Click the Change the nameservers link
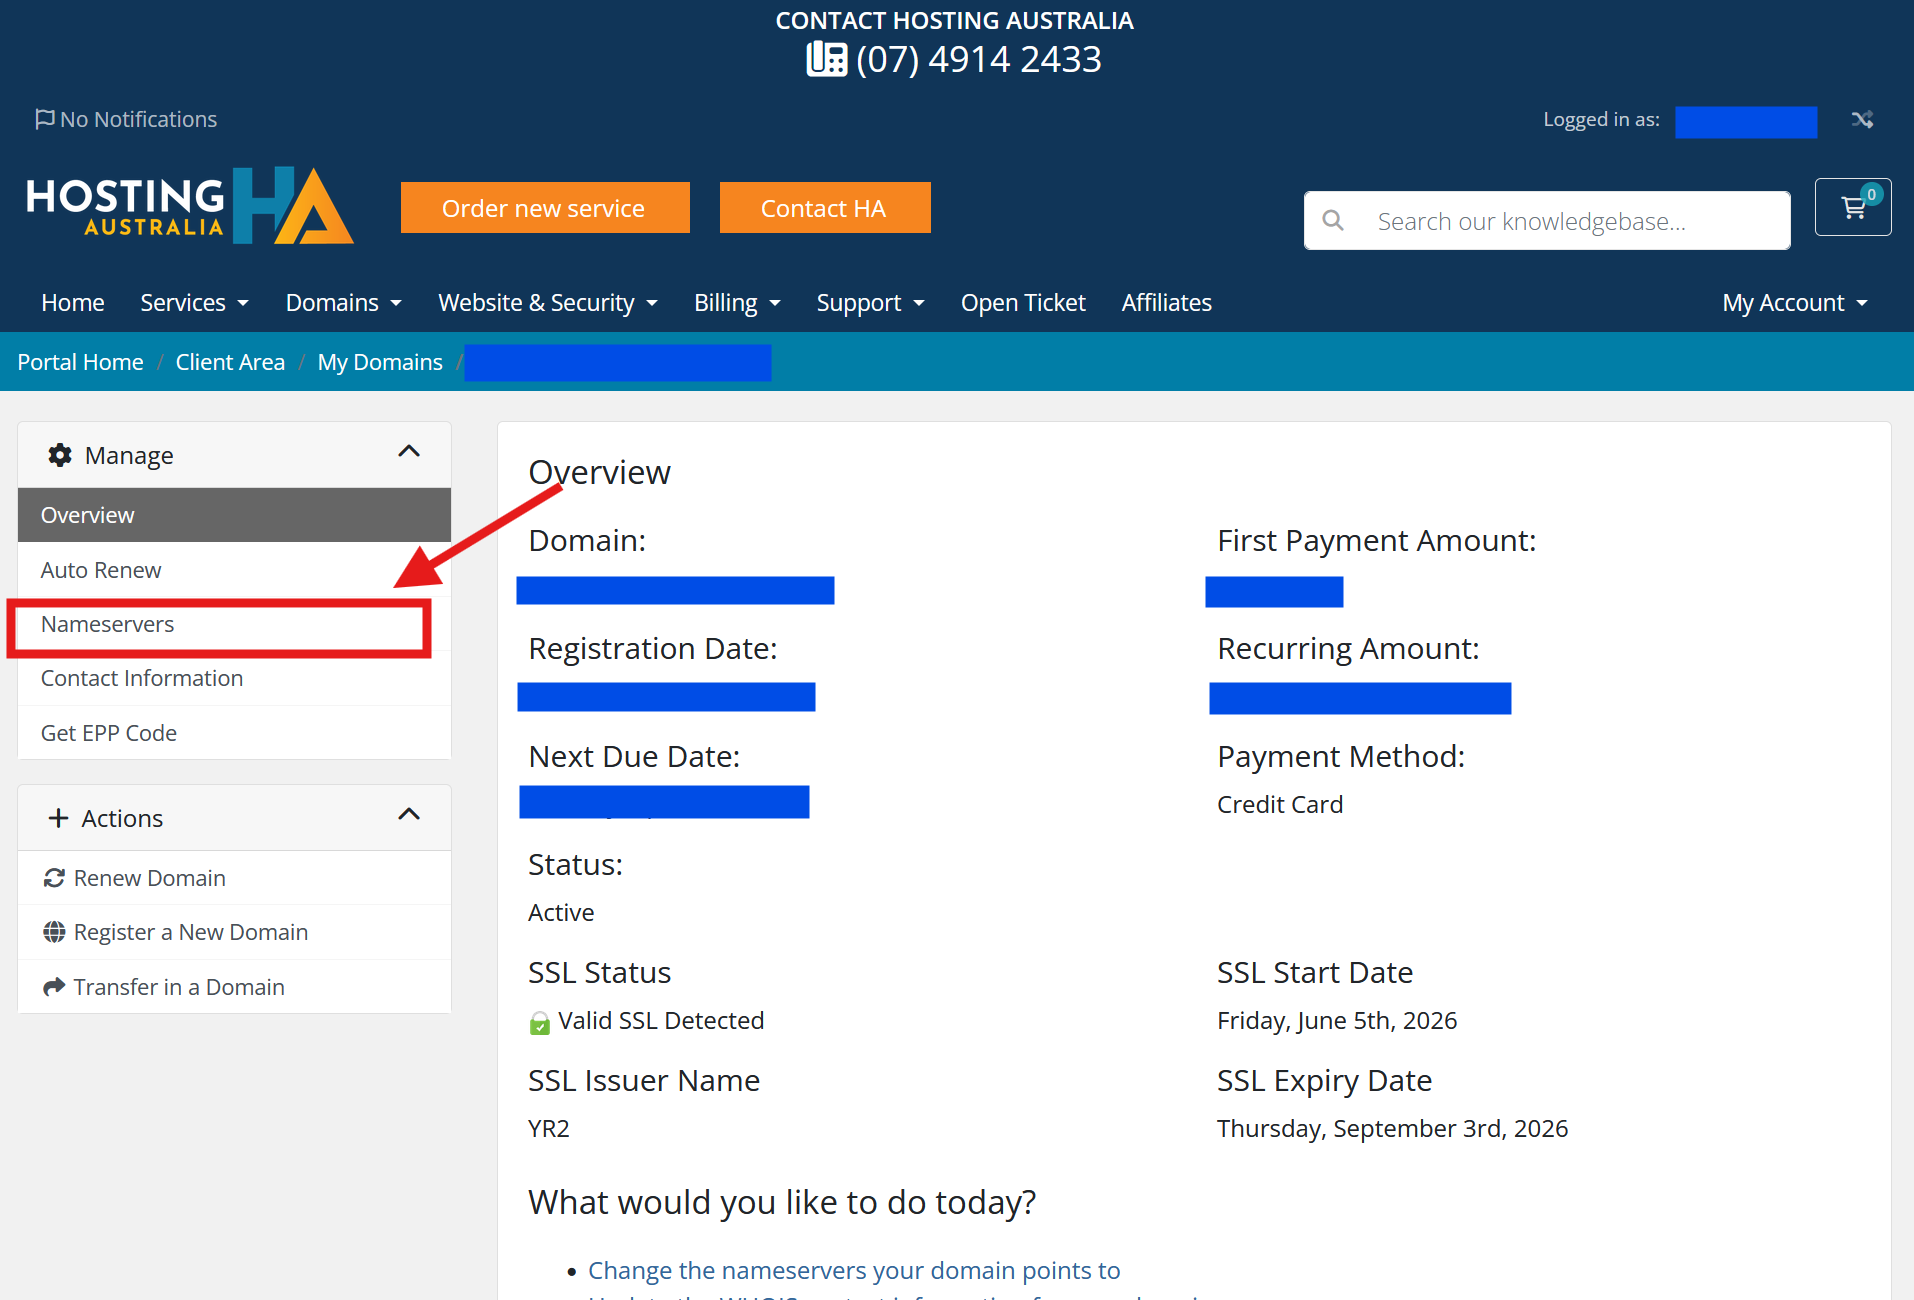The height and width of the screenshot is (1300, 1914). click(x=854, y=1270)
